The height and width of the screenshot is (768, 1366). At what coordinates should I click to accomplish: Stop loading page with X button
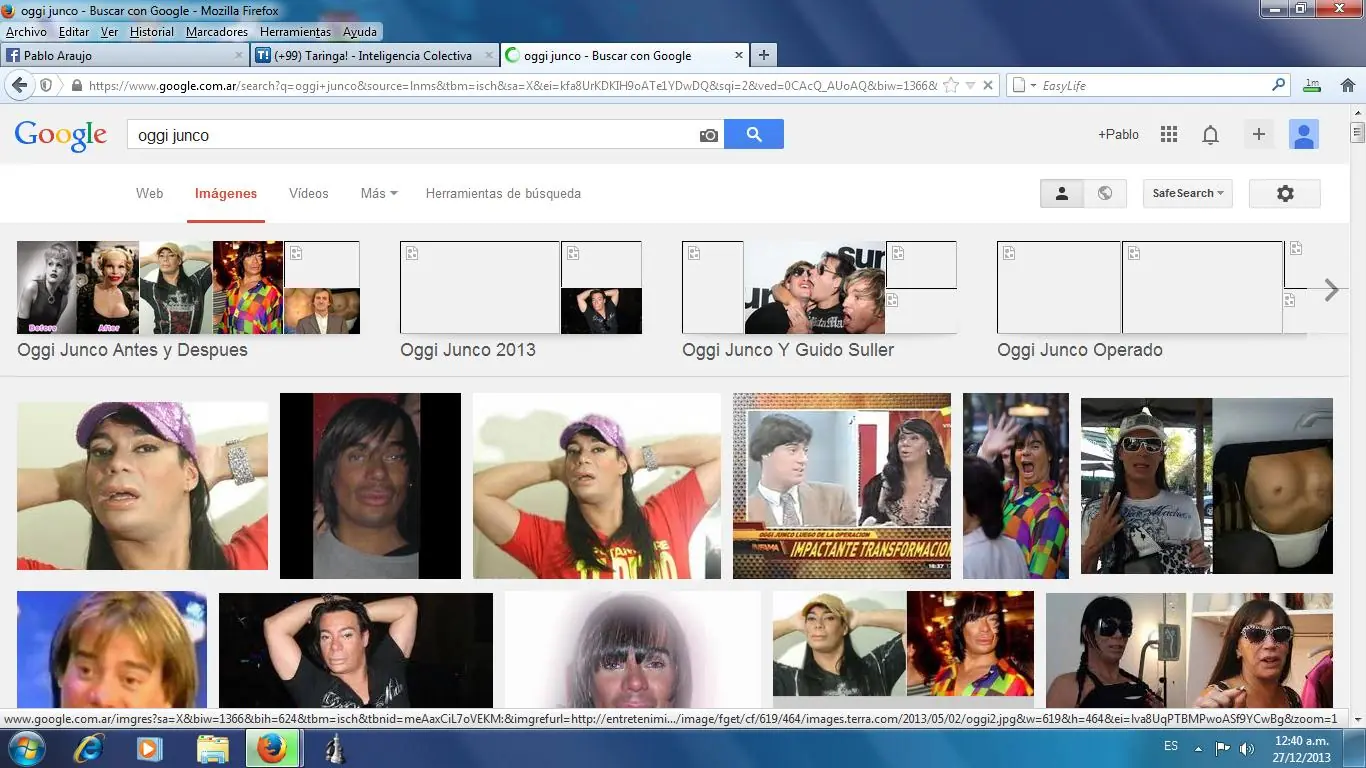pos(988,86)
